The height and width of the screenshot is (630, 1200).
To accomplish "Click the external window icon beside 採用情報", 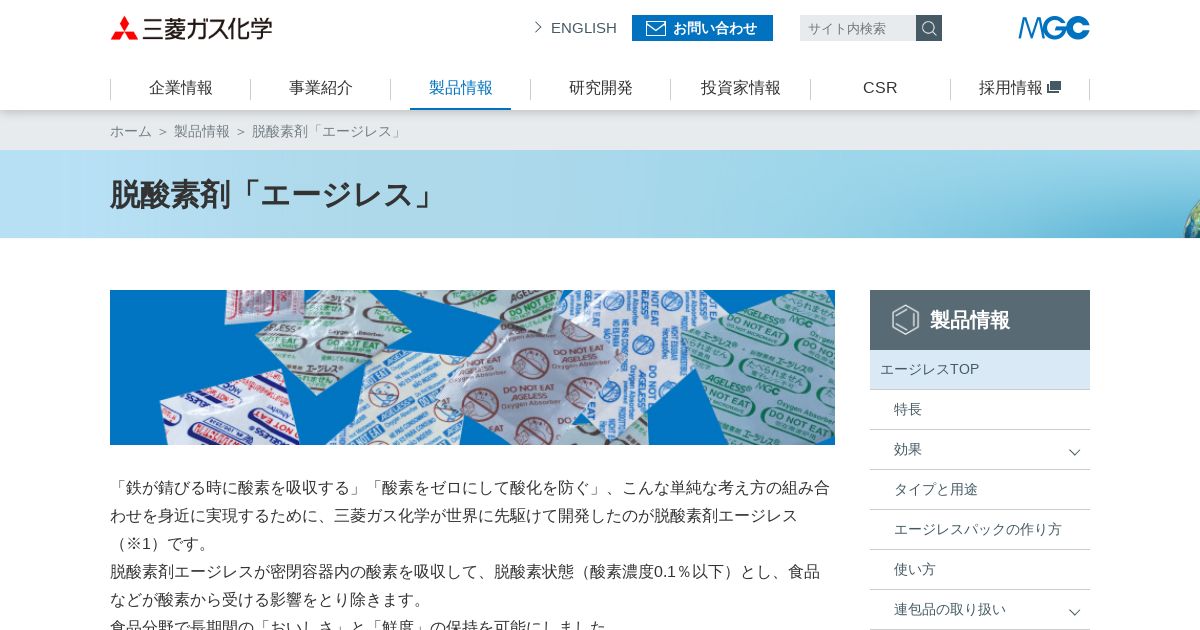I will (1054, 88).
